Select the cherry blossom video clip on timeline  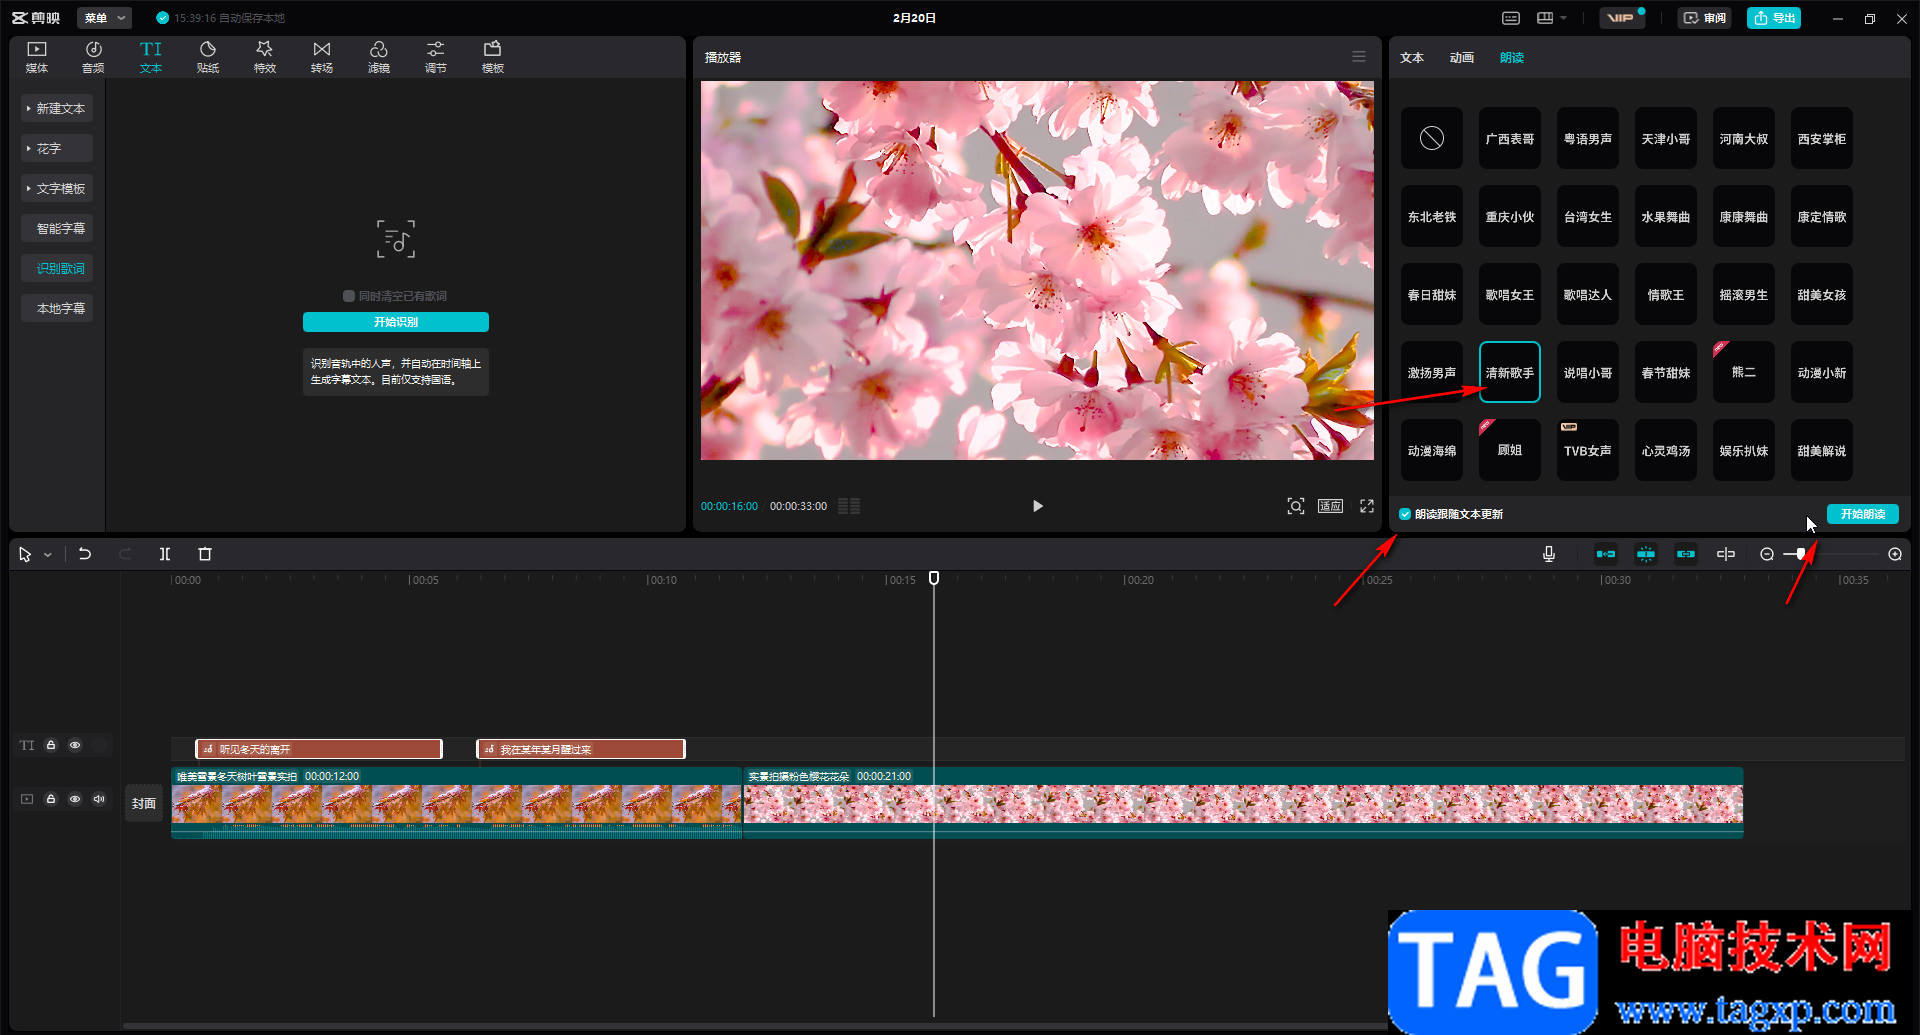tap(1243, 803)
